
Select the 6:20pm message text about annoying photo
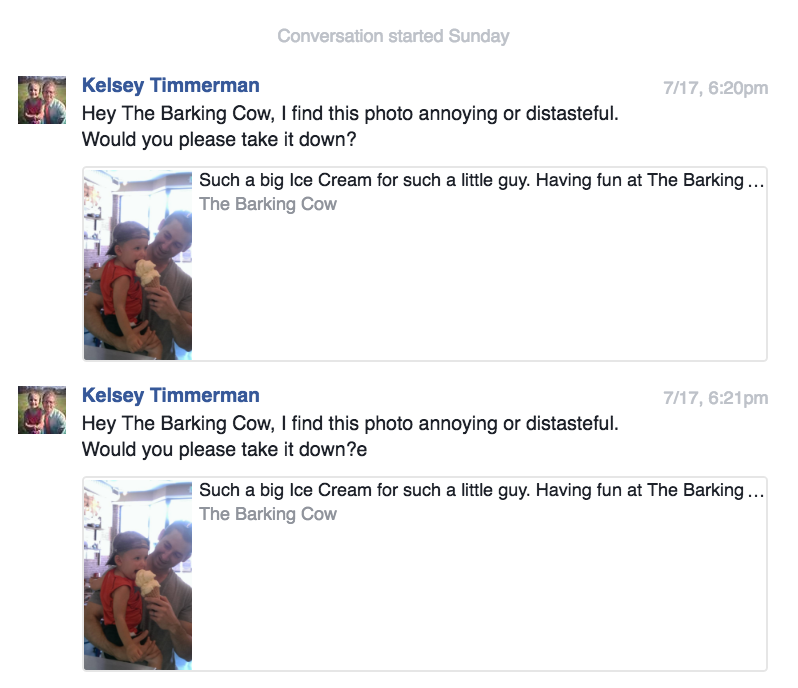click(x=350, y=126)
